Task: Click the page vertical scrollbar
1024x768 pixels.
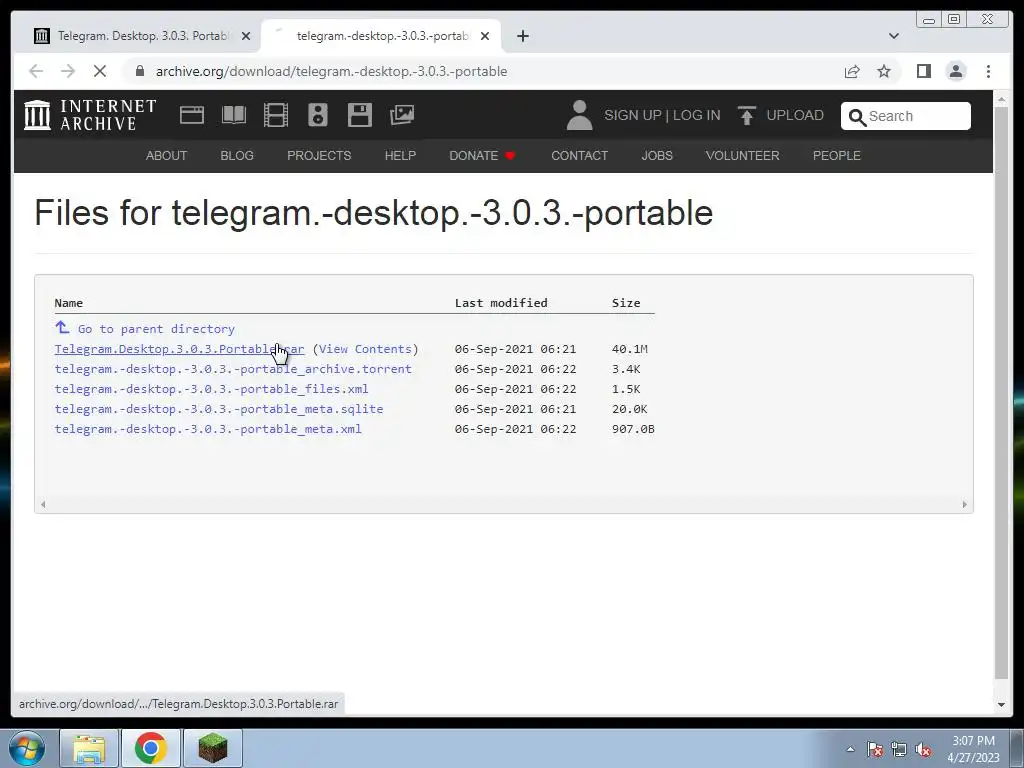Action: (x=1001, y=392)
